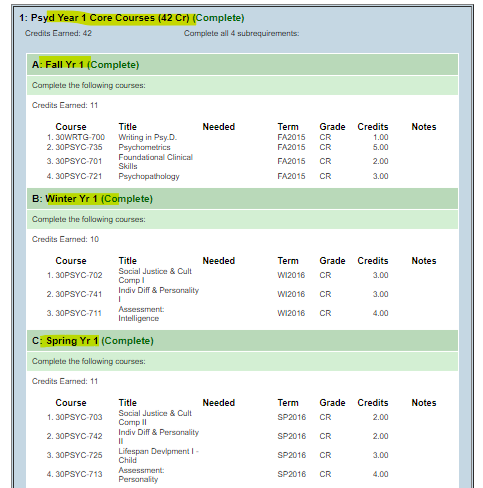Click the 'Indiv Diff & Personality I' title
Screen dimensions: 483x488
pyautogui.click(x=159, y=295)
